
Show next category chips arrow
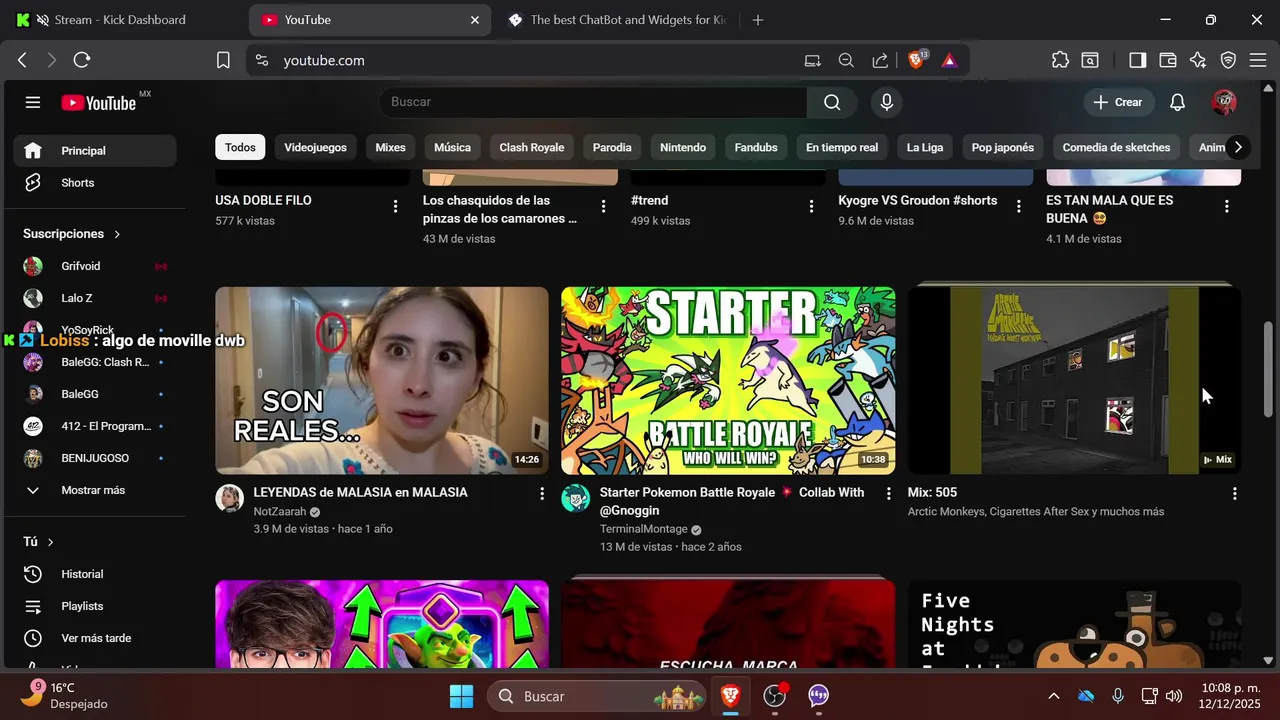tap(1238, 147)
